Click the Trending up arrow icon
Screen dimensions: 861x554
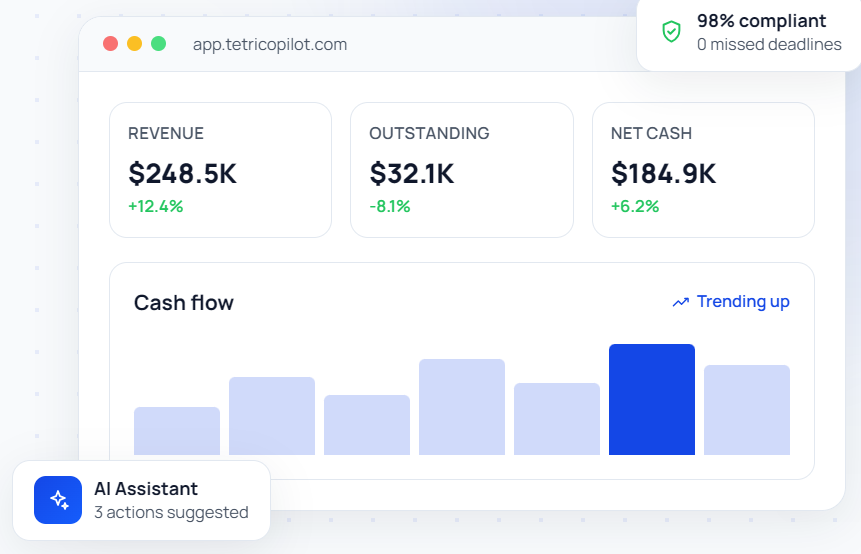pyautogui.click(x=681, y=302)
